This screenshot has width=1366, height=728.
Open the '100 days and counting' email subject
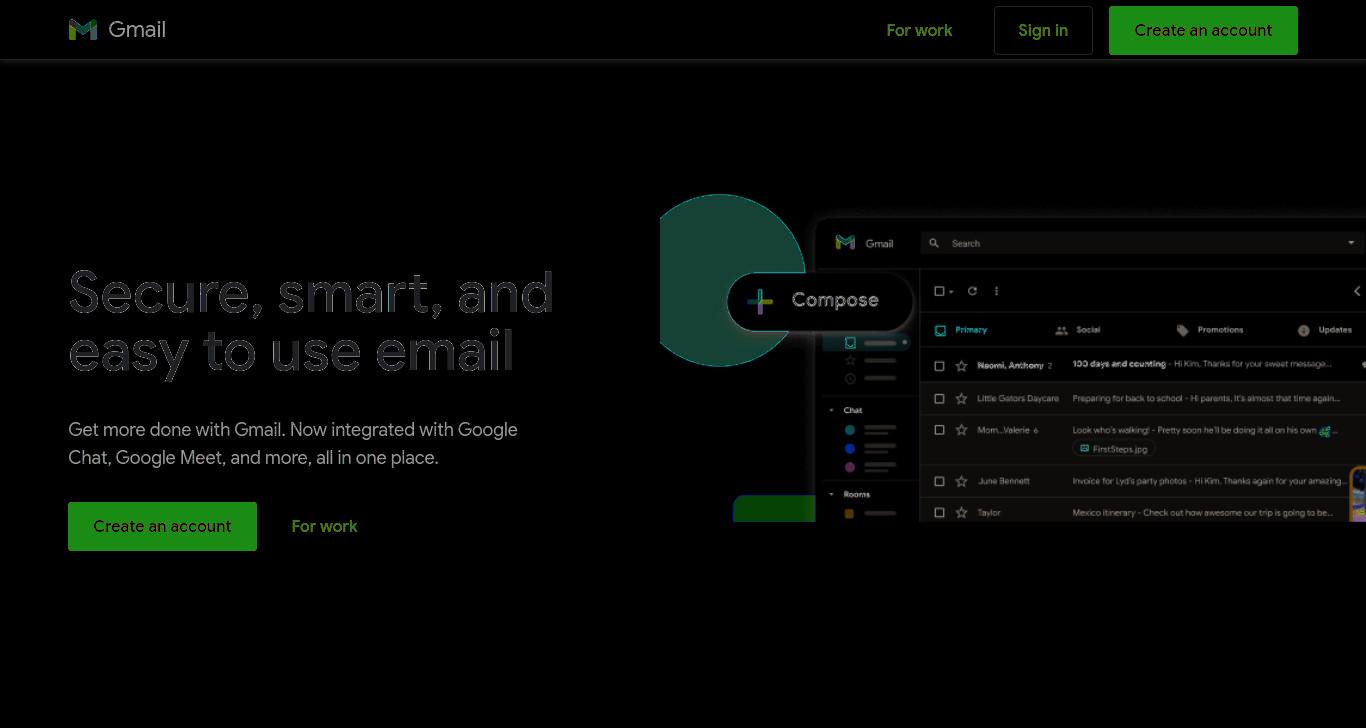[1119, 364]
